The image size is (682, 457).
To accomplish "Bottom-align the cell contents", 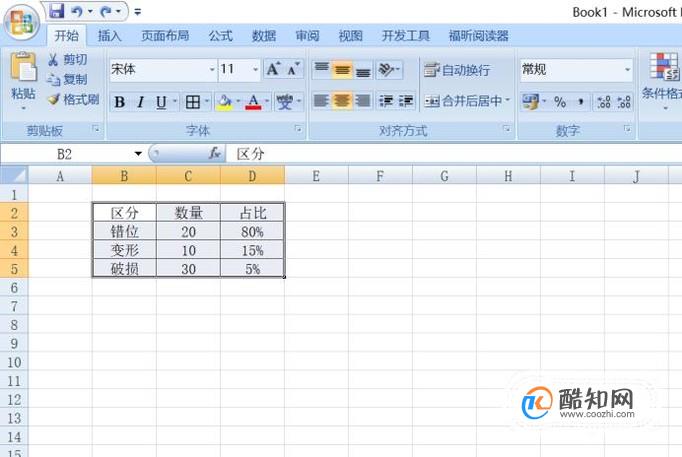I will (363, 70).
